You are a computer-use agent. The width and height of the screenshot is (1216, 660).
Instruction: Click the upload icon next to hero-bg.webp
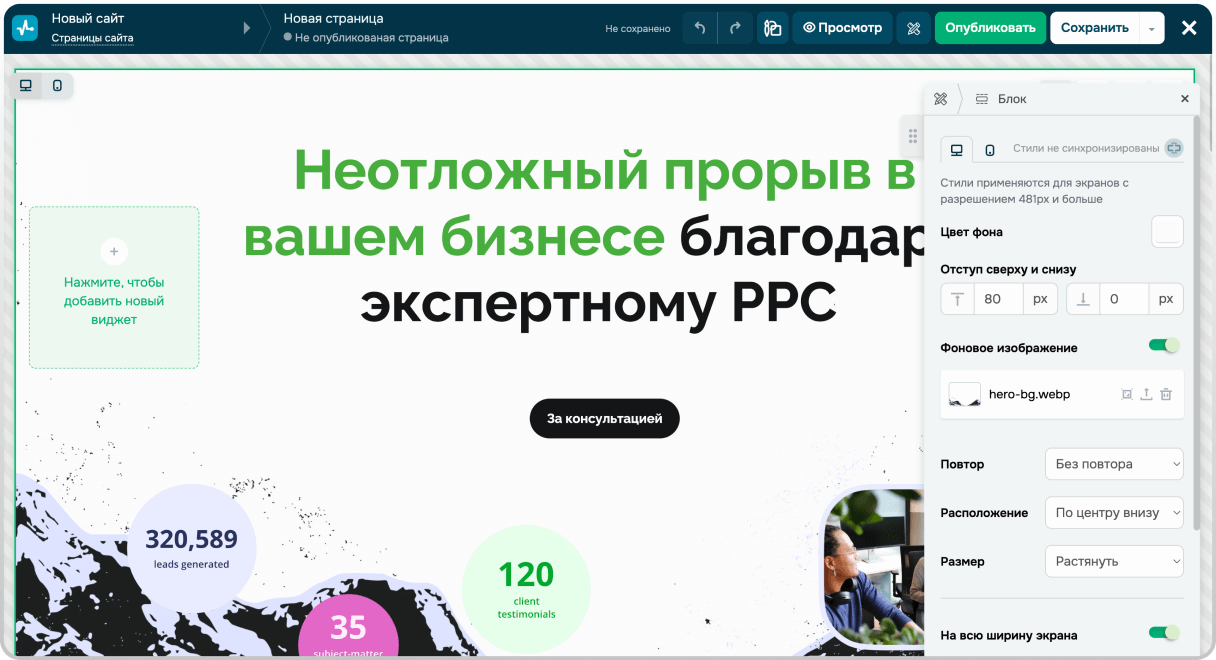point(1146,394)
